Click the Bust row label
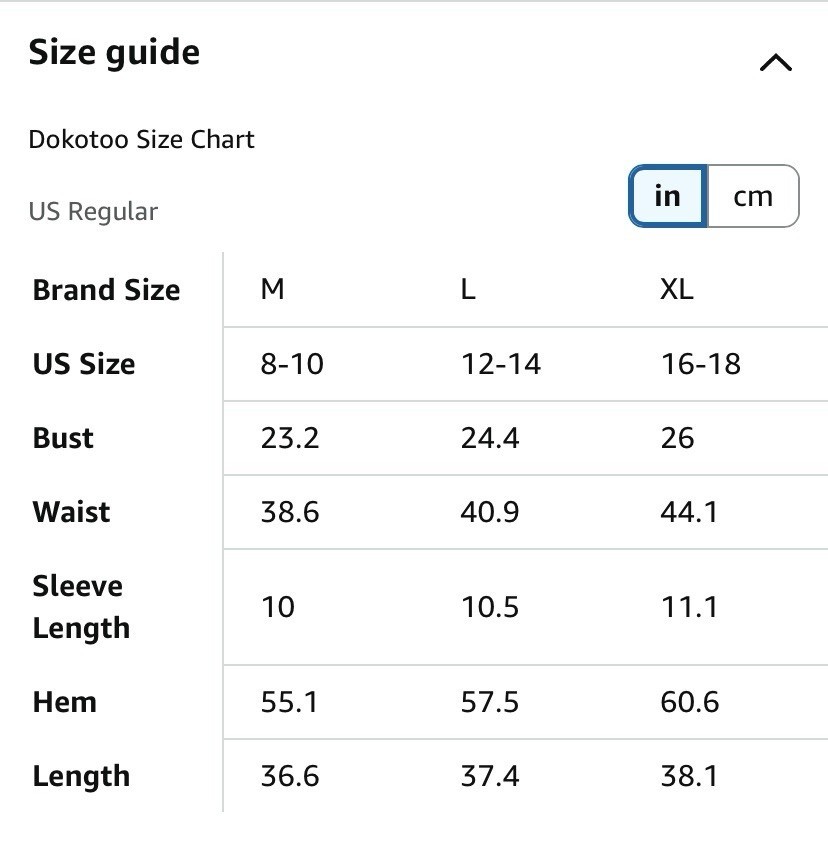Viewport: 828px width, 844px height. (x=63, y=438)
